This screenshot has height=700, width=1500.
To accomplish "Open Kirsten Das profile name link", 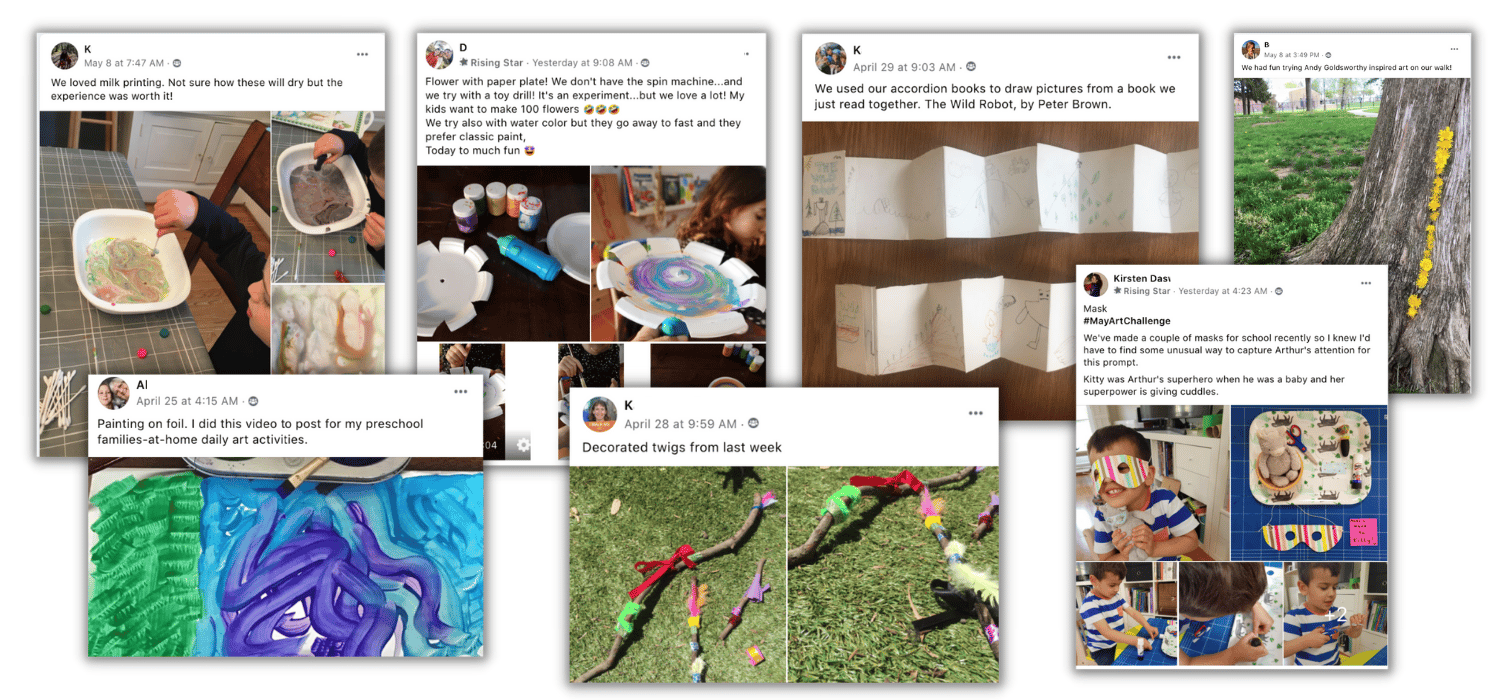I will pyautogui.click(x=1141, y=278).
